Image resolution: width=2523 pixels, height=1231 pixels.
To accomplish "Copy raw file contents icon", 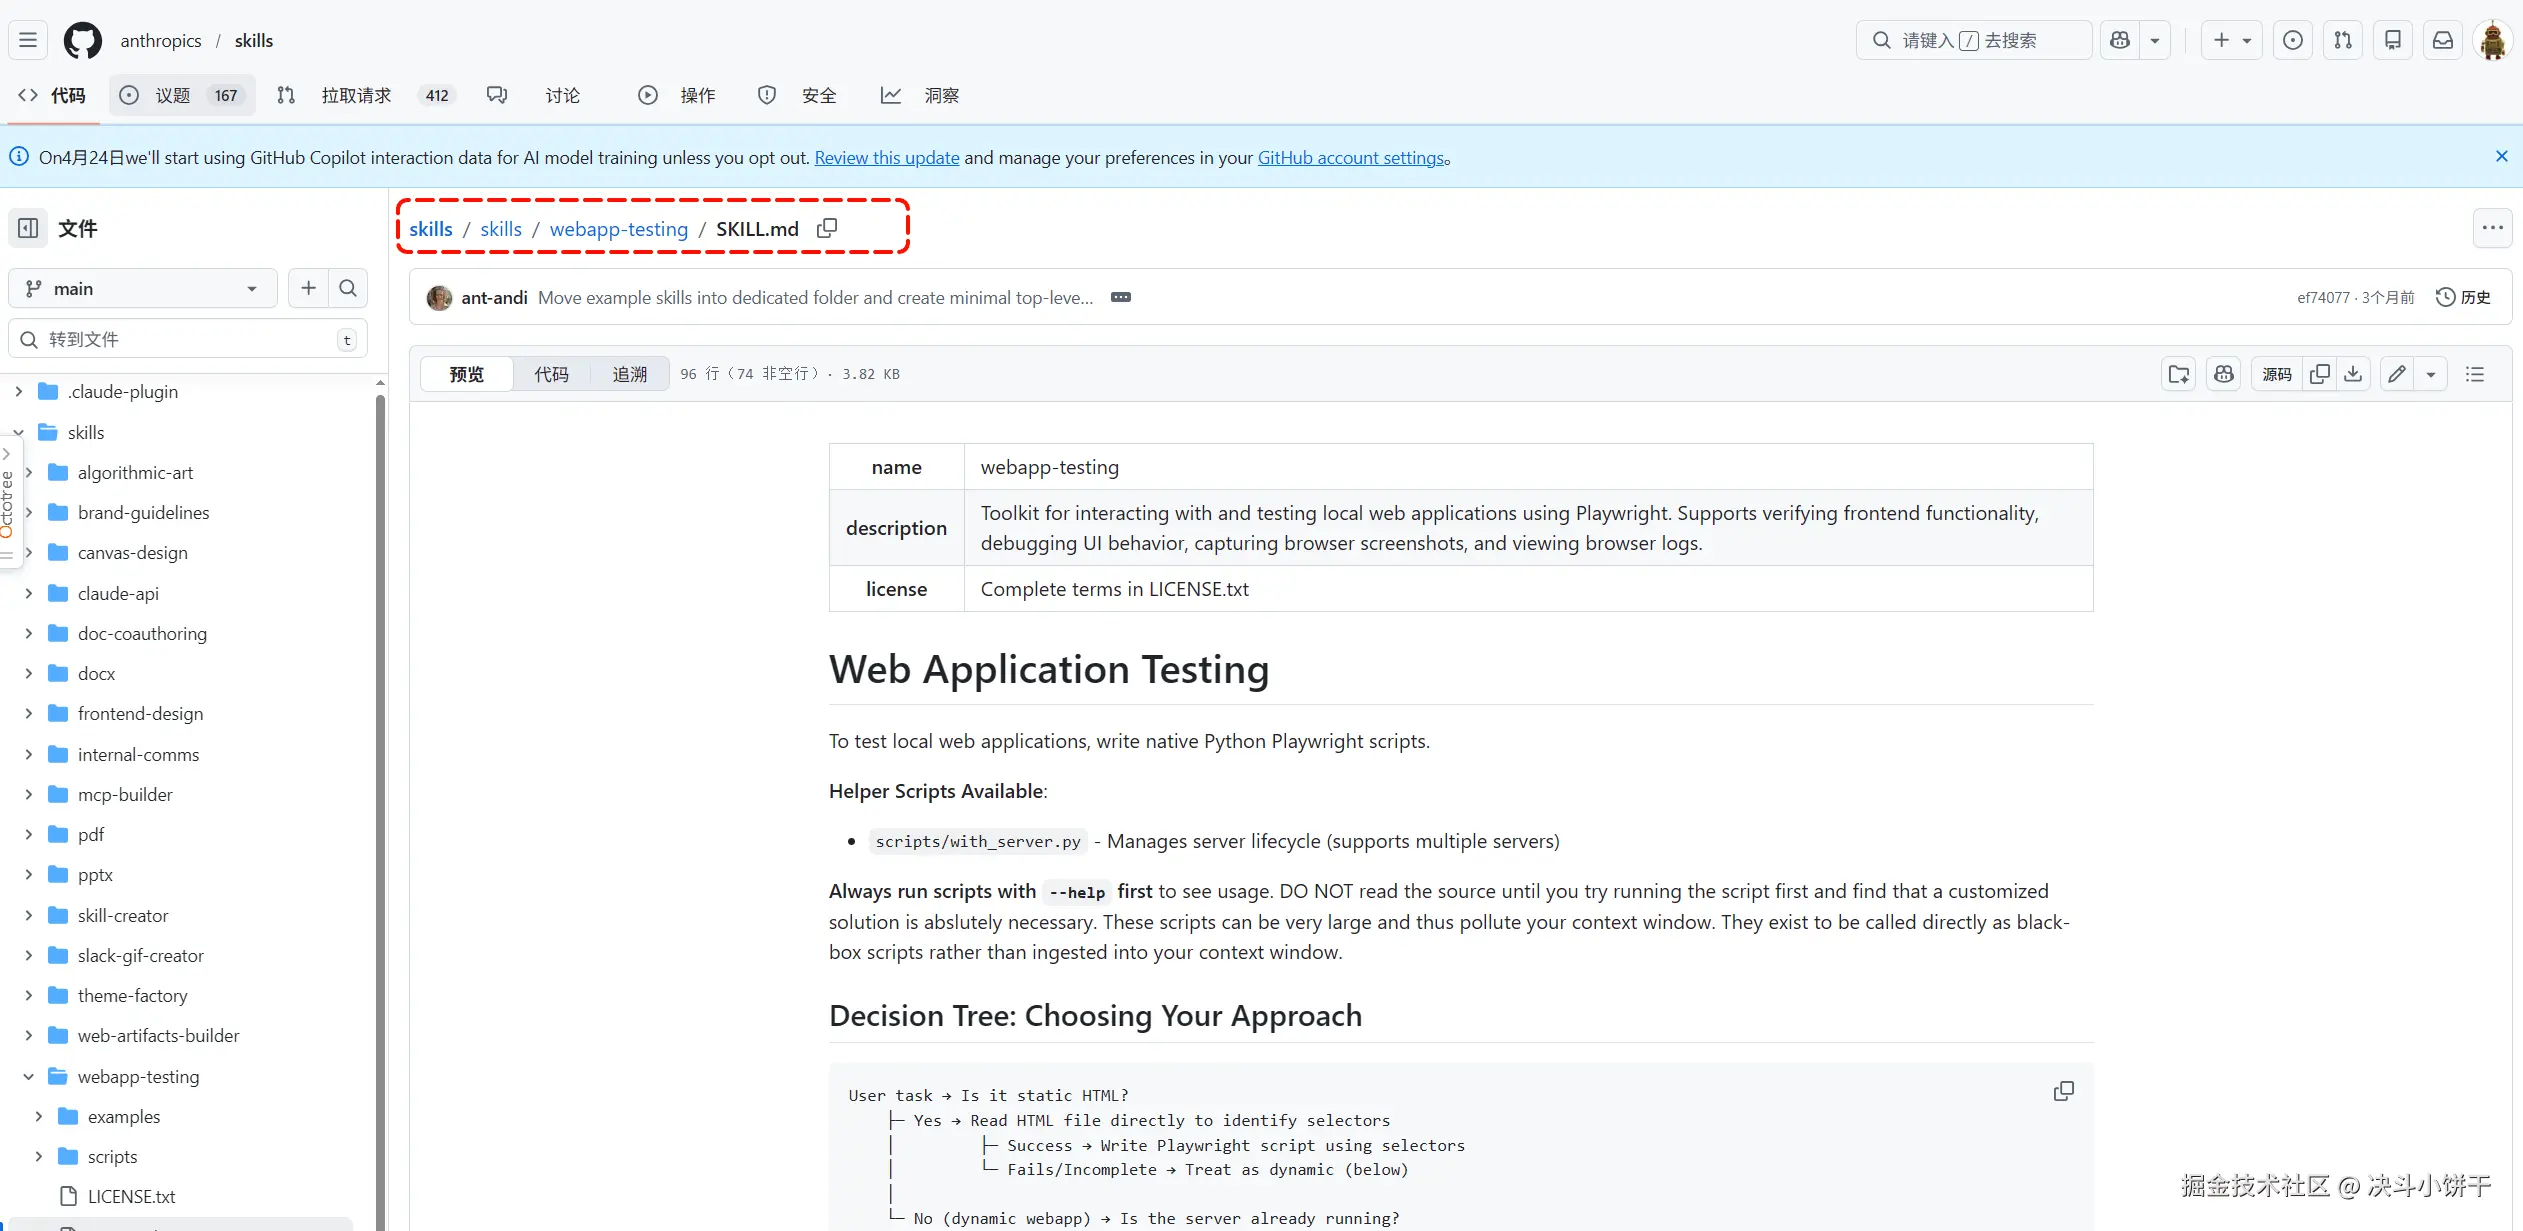I will point(2320,374).
